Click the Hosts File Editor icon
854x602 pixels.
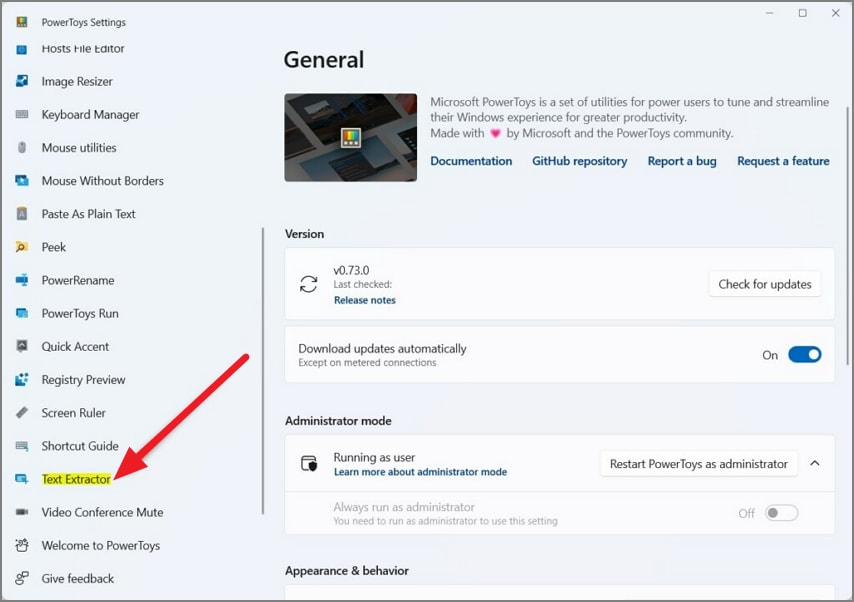tap(21, 49)
